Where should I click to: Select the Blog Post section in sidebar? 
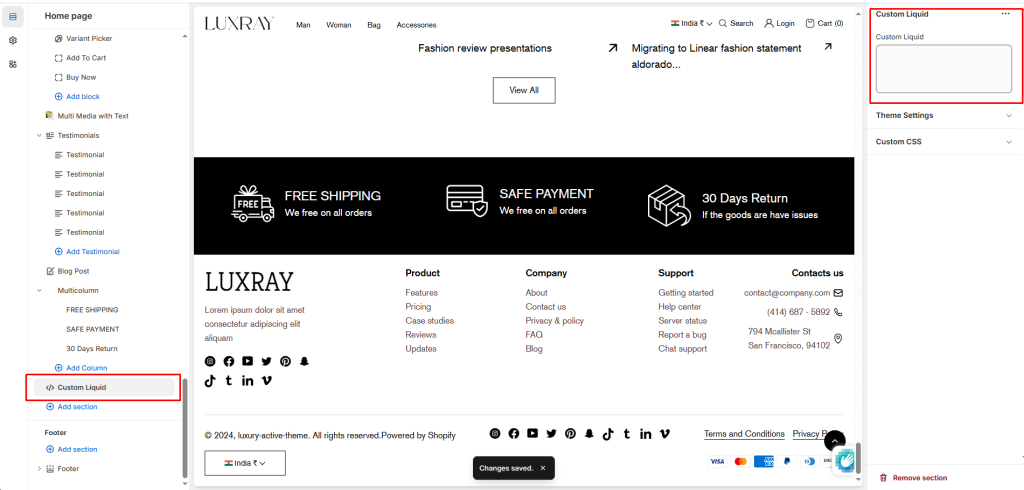(x=73, y=270)
